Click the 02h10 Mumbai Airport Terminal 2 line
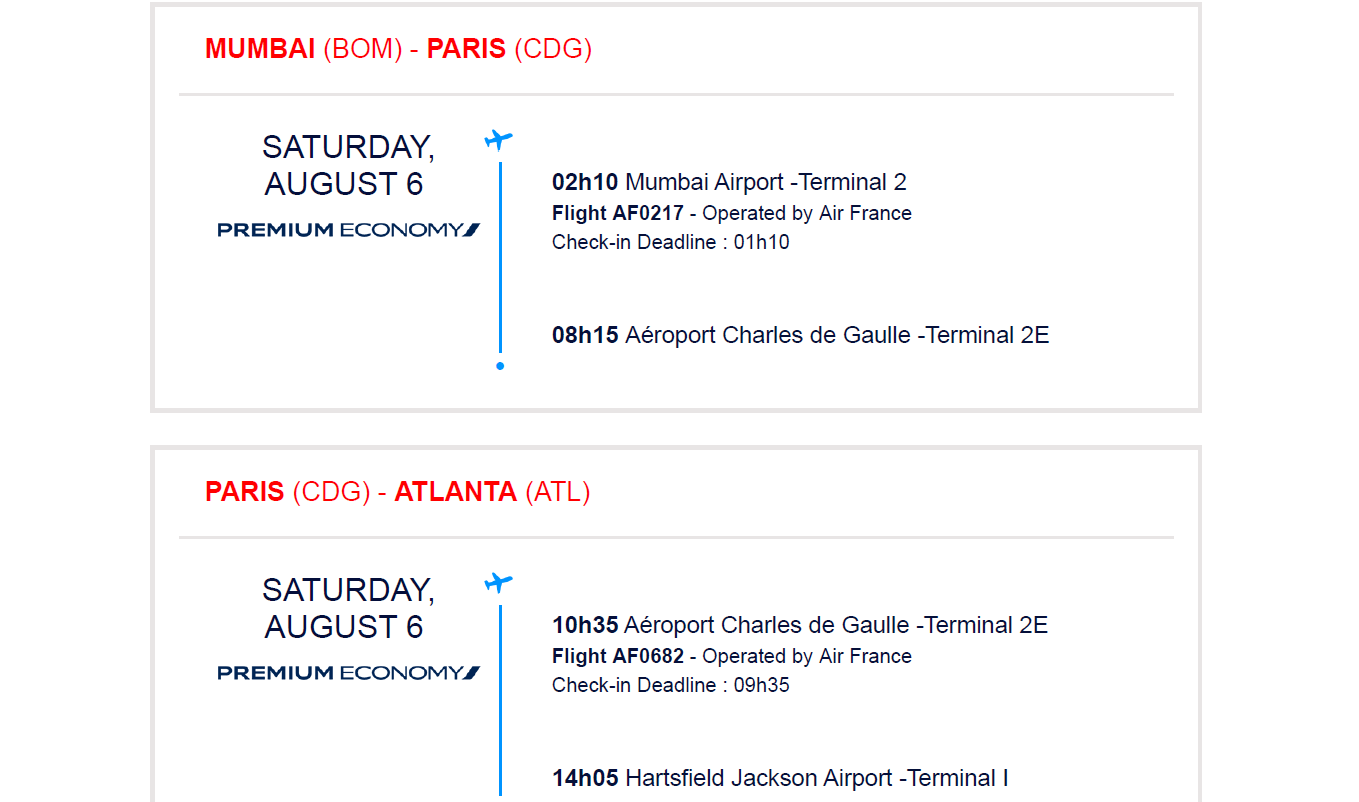Viewport: 1359px width, 802px height. click(729, 182)
